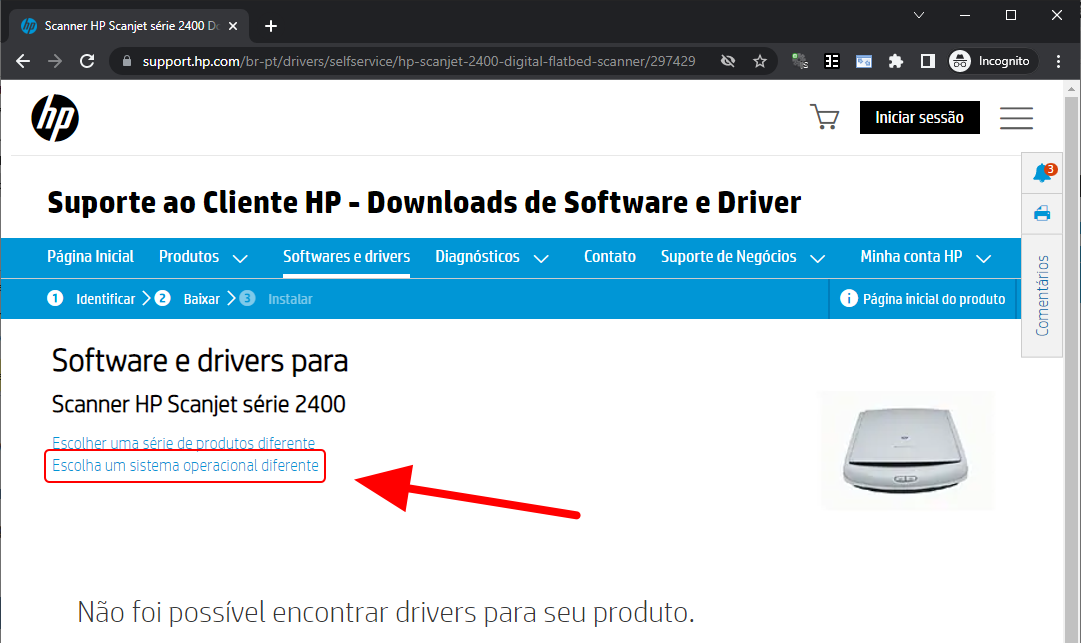Open the tab search chevron
Viewport: 1081px width, 643px height.
pyautogui.click(x=919, y=15)
